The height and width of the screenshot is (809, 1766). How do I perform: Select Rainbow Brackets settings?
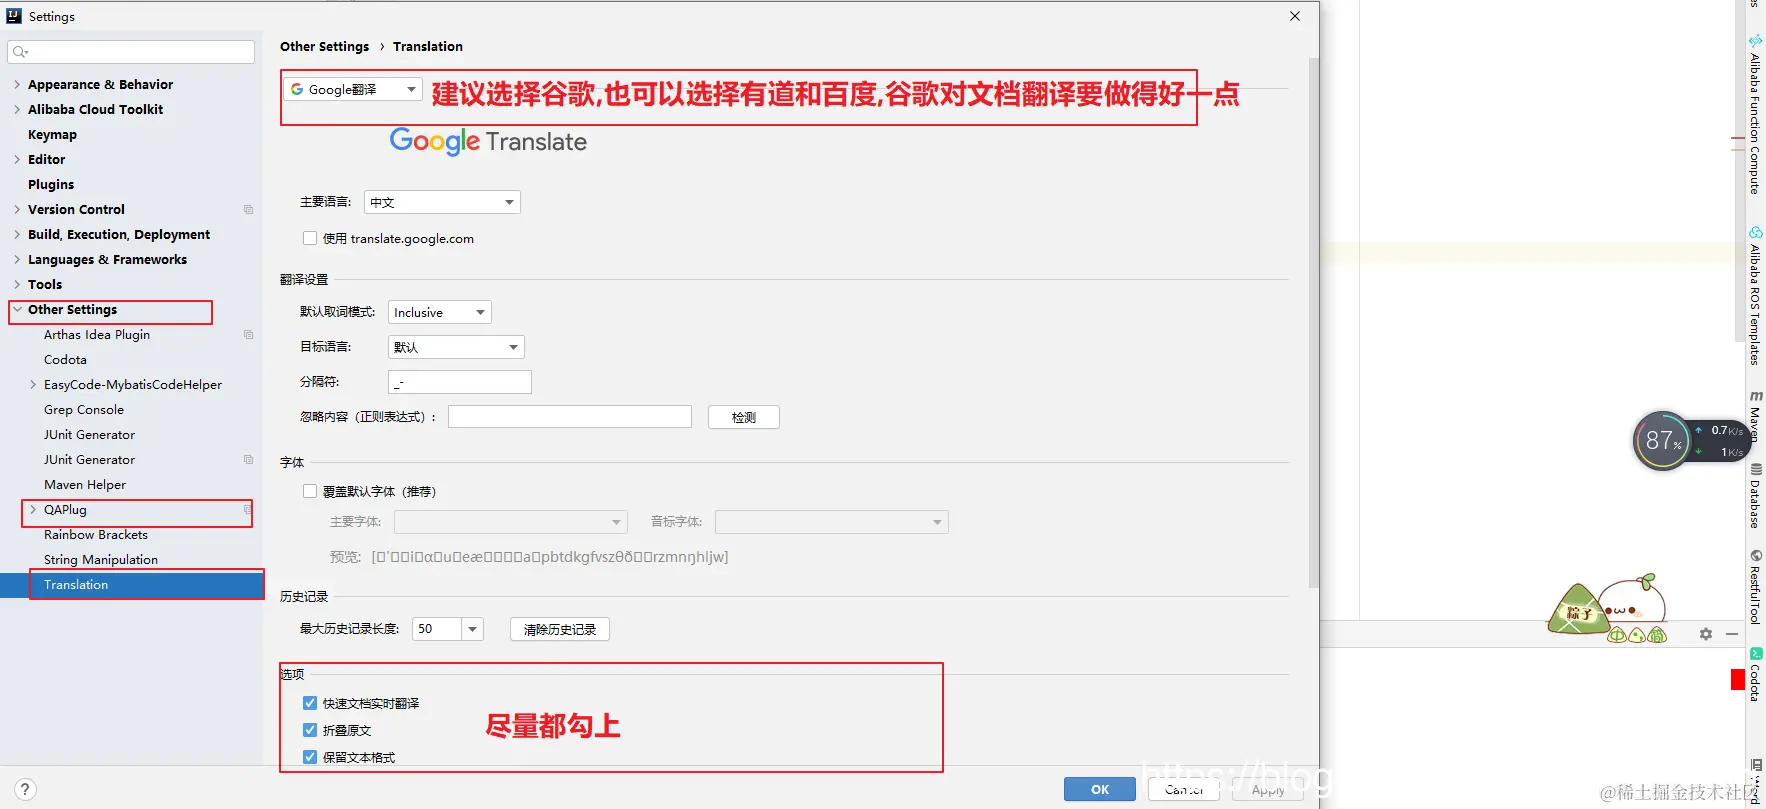click(x=96, y=535)
